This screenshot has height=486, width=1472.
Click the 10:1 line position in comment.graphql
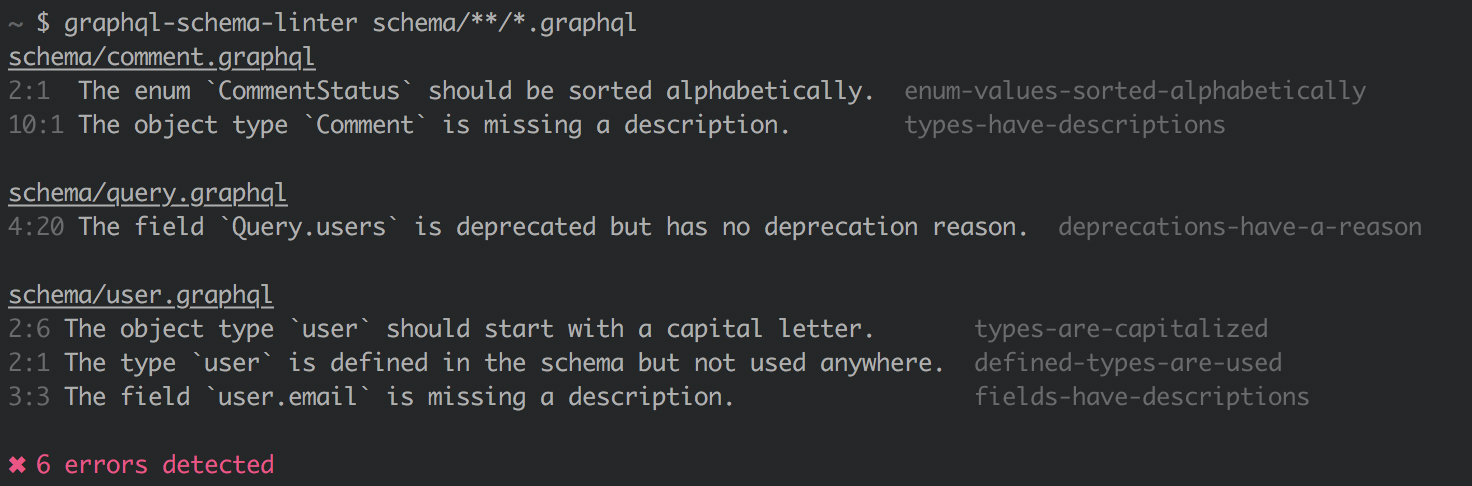tap(36, 125)
